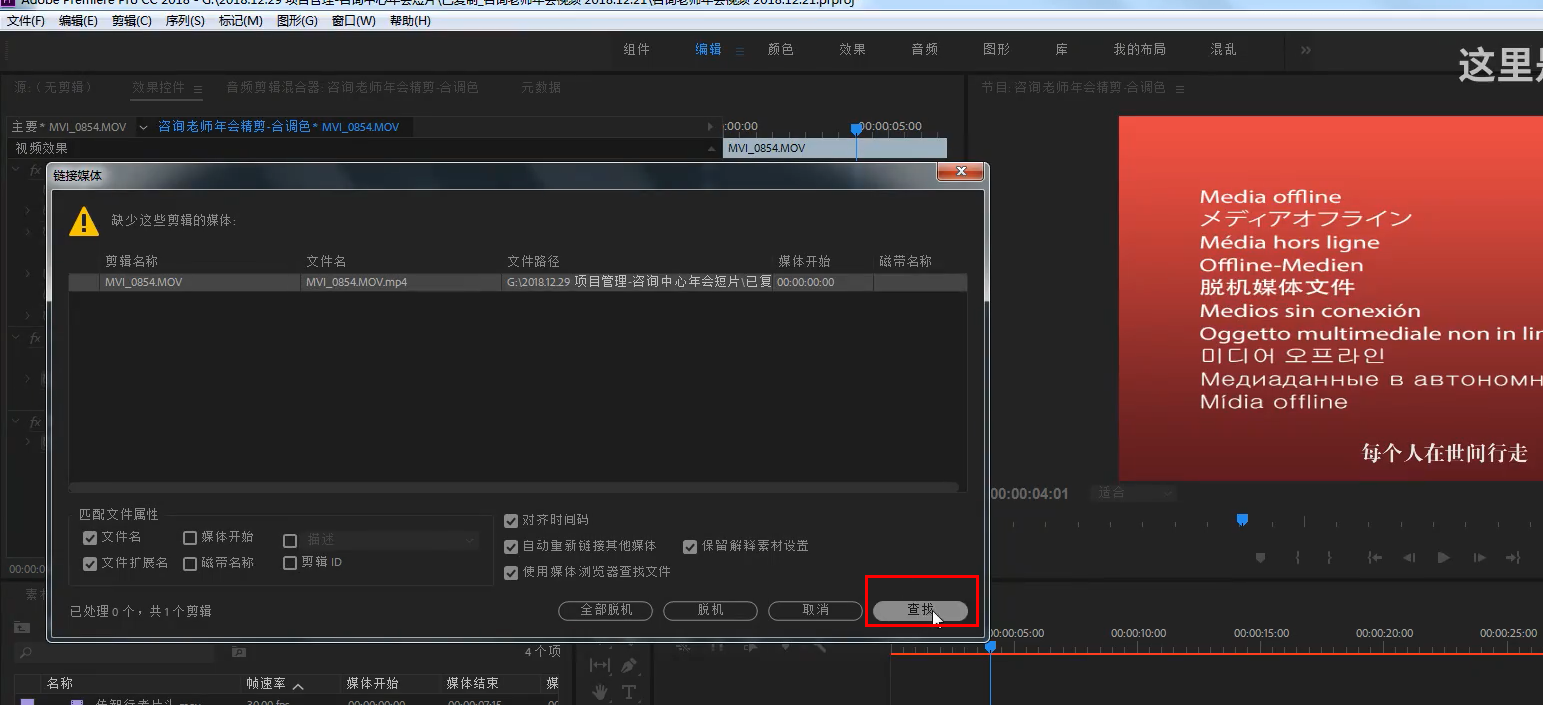1543x705 pixels.
Task: Switch to 组件 workspace
Action: (637, 49)
